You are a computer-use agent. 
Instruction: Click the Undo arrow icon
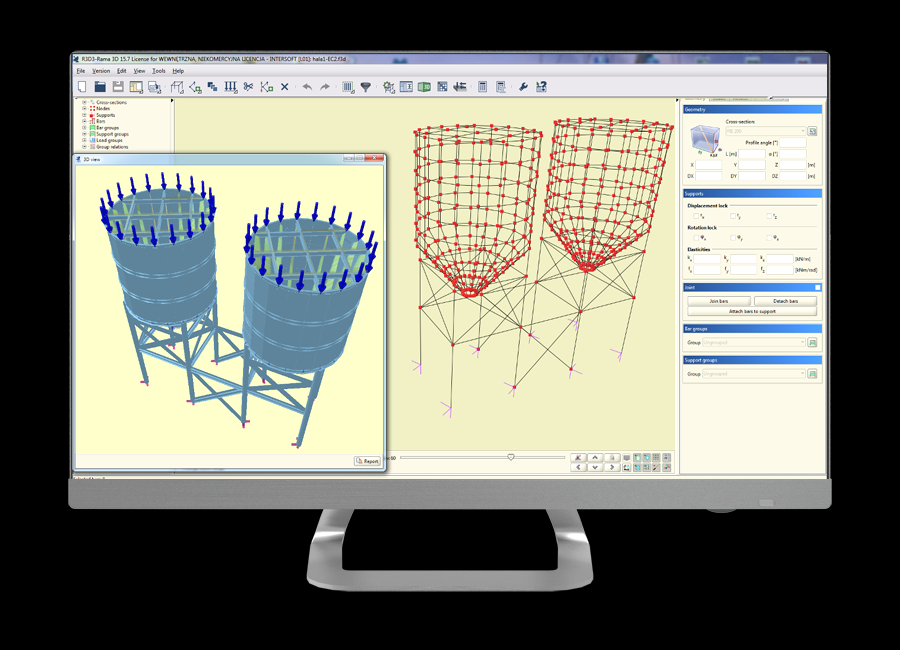coord(307,87)
